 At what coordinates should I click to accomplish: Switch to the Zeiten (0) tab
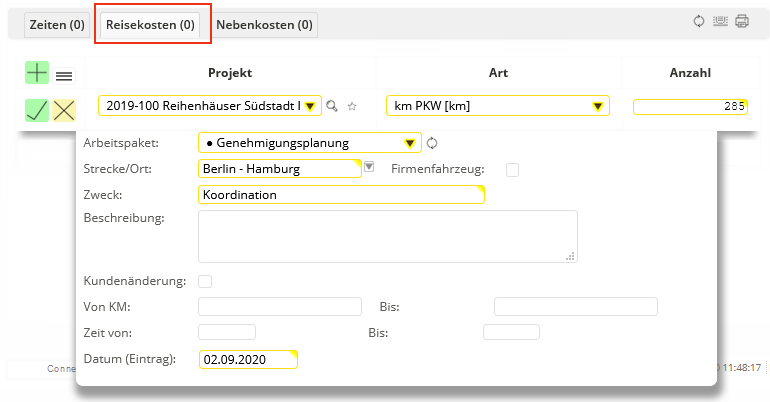pos(56,24)
